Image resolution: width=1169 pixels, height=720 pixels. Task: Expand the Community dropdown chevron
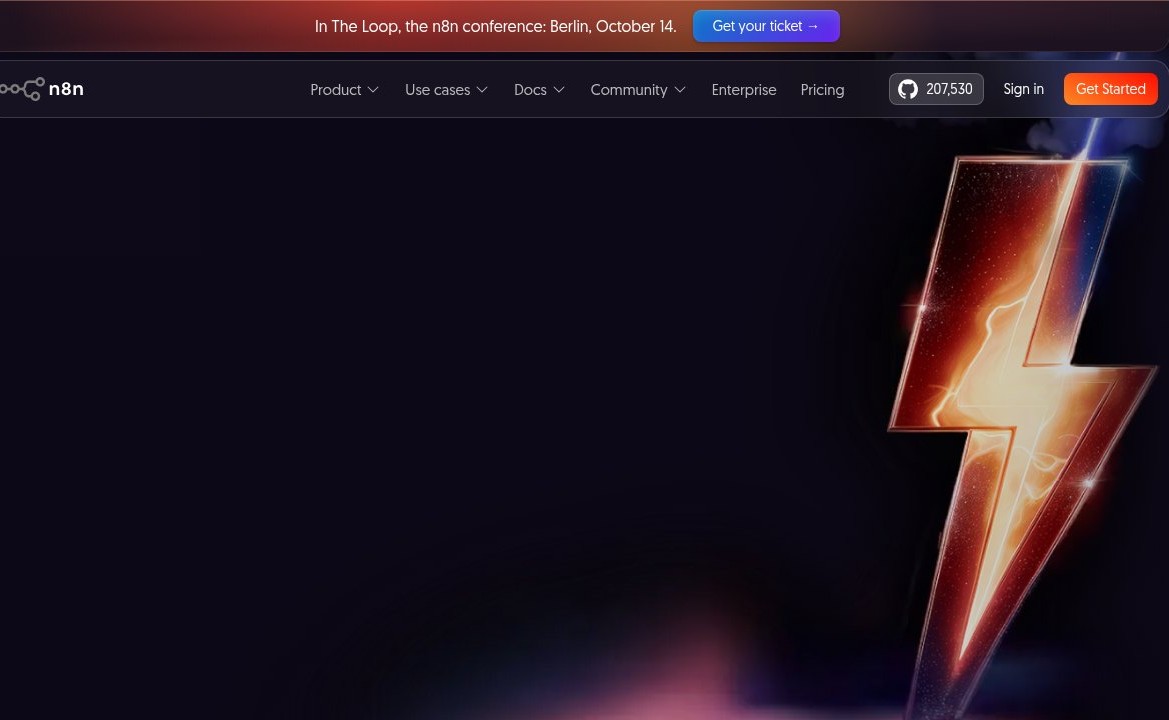point(680,89)
